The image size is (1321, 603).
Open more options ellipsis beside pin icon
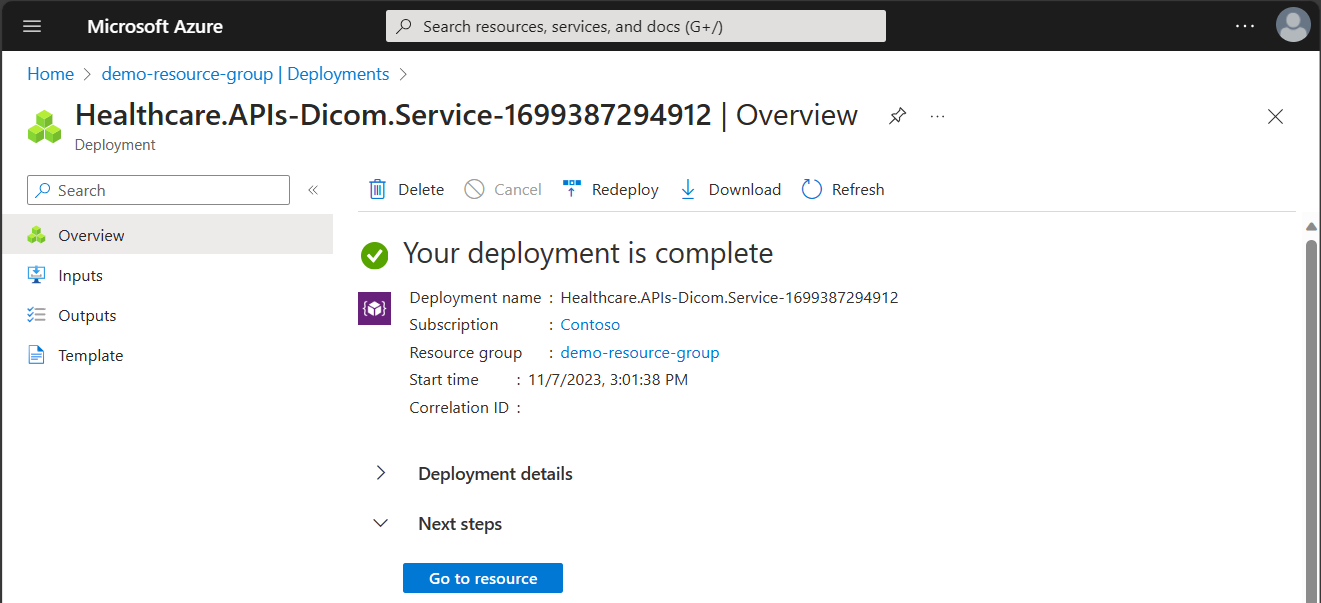(x=937, y=116)
